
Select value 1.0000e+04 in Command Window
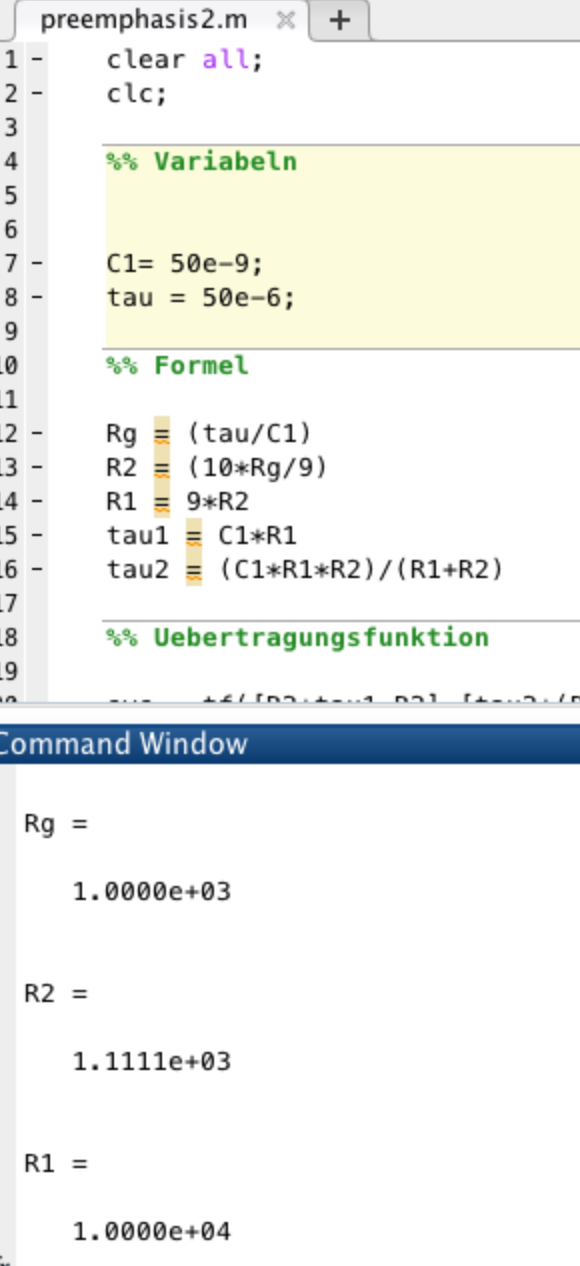(x=152, y=1231)
